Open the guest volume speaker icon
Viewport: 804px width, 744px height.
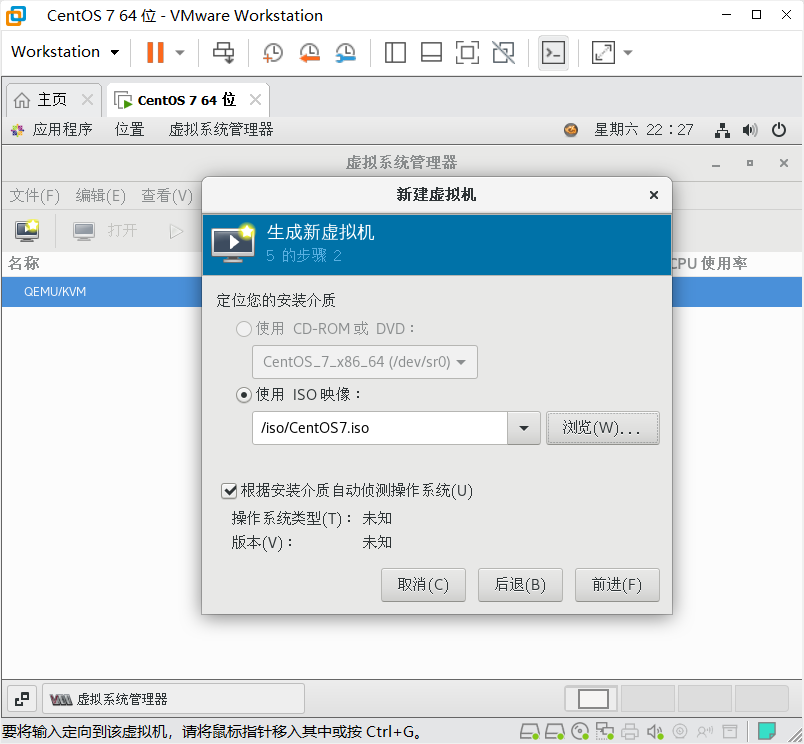pyautogui.click(x=750, y=130)
